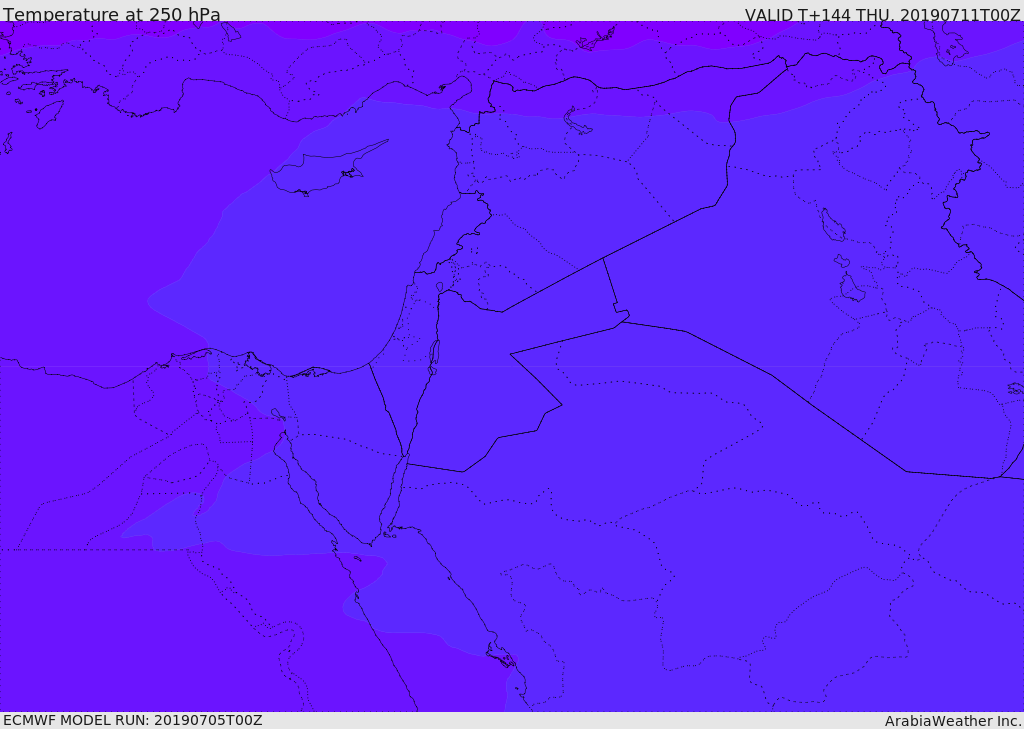Click the ECMWF MODEL RUN label
This screenshot has height=729, width=1024.
[133, 721]
